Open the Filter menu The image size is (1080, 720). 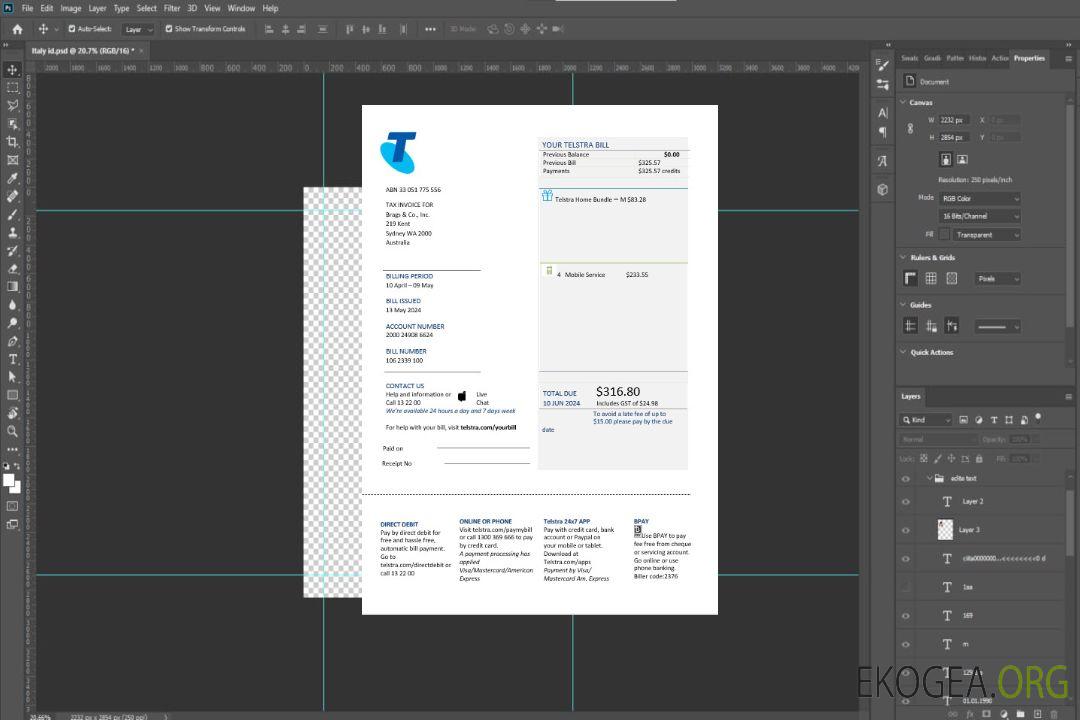172,8
